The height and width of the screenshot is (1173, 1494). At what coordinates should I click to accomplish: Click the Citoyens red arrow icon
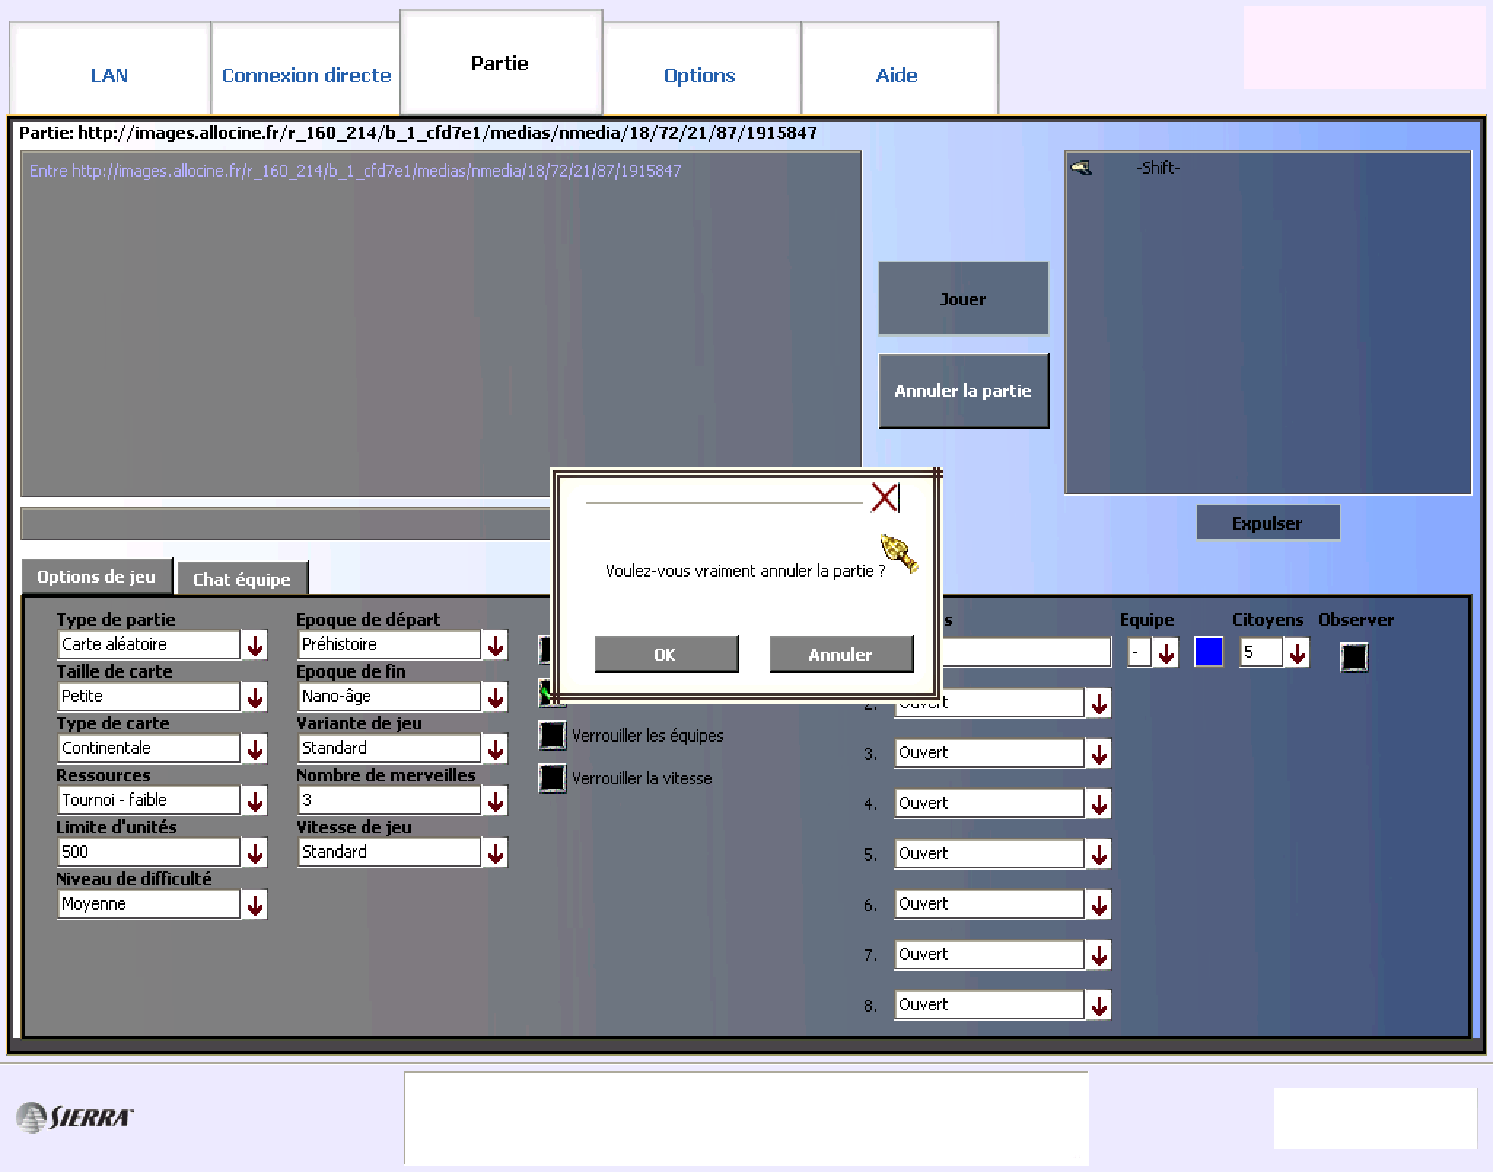click(x=1297, y=653)
